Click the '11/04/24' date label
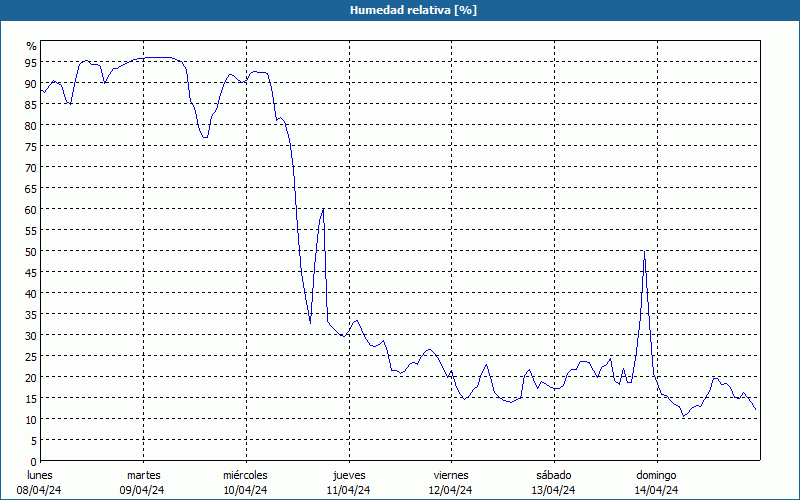This screenshot has height=500, width=800. [x=348, y=490]
